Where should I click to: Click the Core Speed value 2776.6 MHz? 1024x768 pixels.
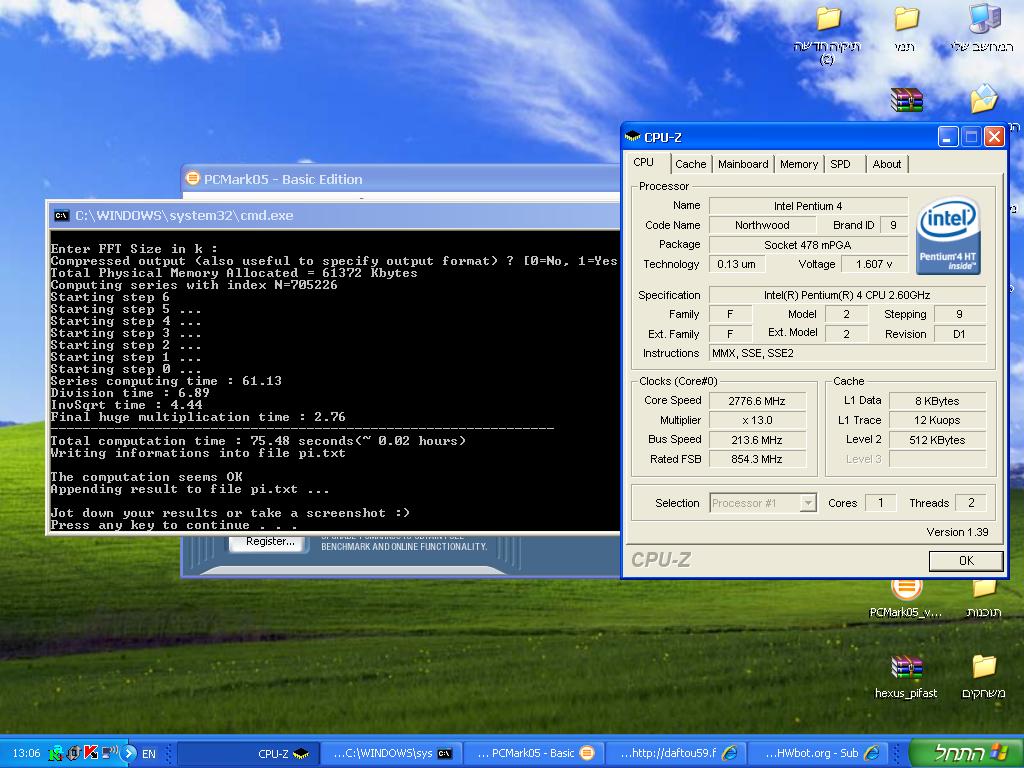pos(757,401)
